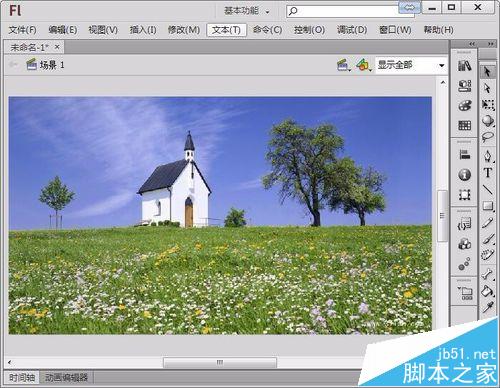
Task: Switch to the 动画编辑器 tab
Action: [66, 377]
